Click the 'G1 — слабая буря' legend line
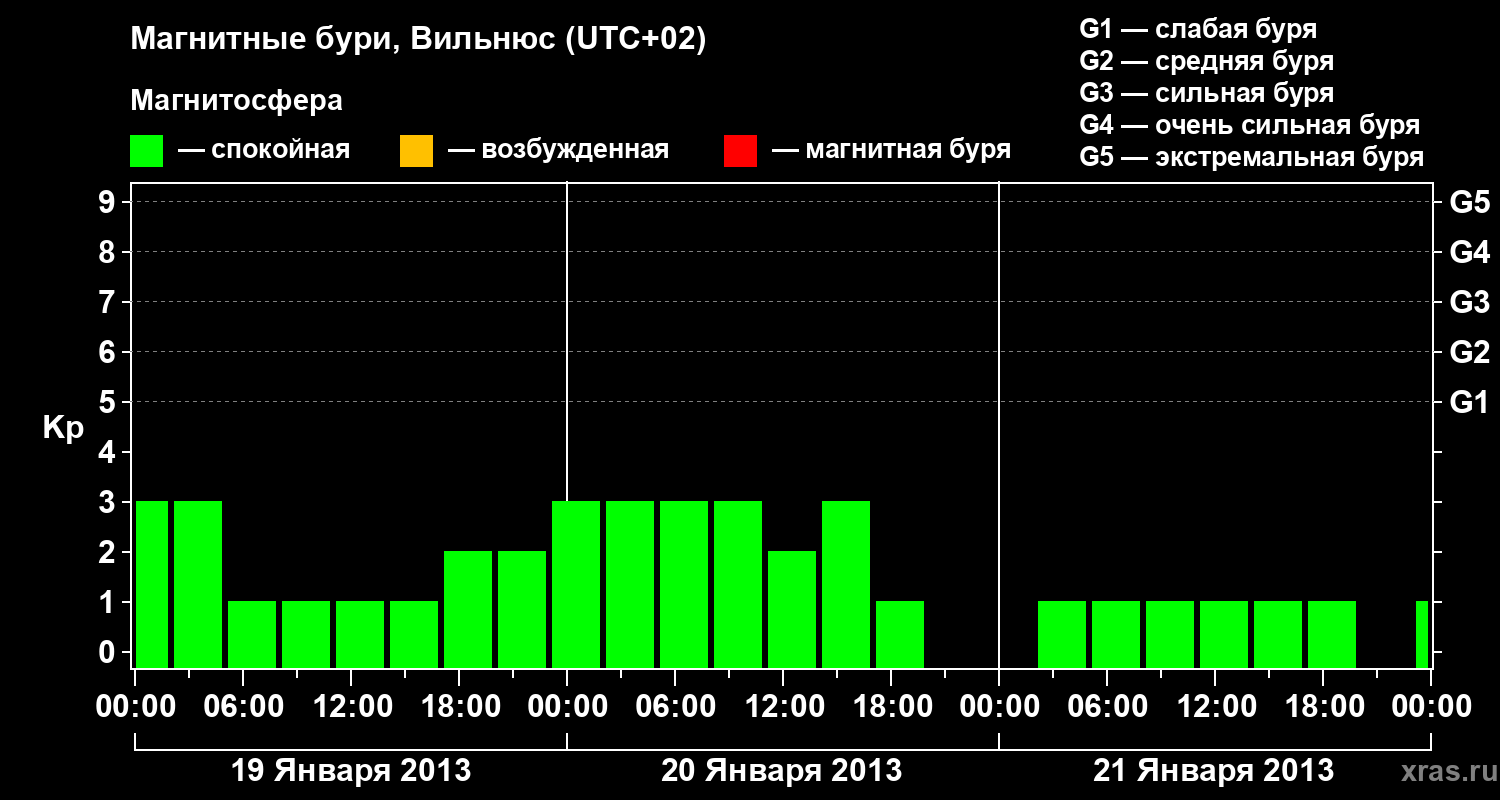Screen dimensions: 1500x800 click(x=1199, y=28)
